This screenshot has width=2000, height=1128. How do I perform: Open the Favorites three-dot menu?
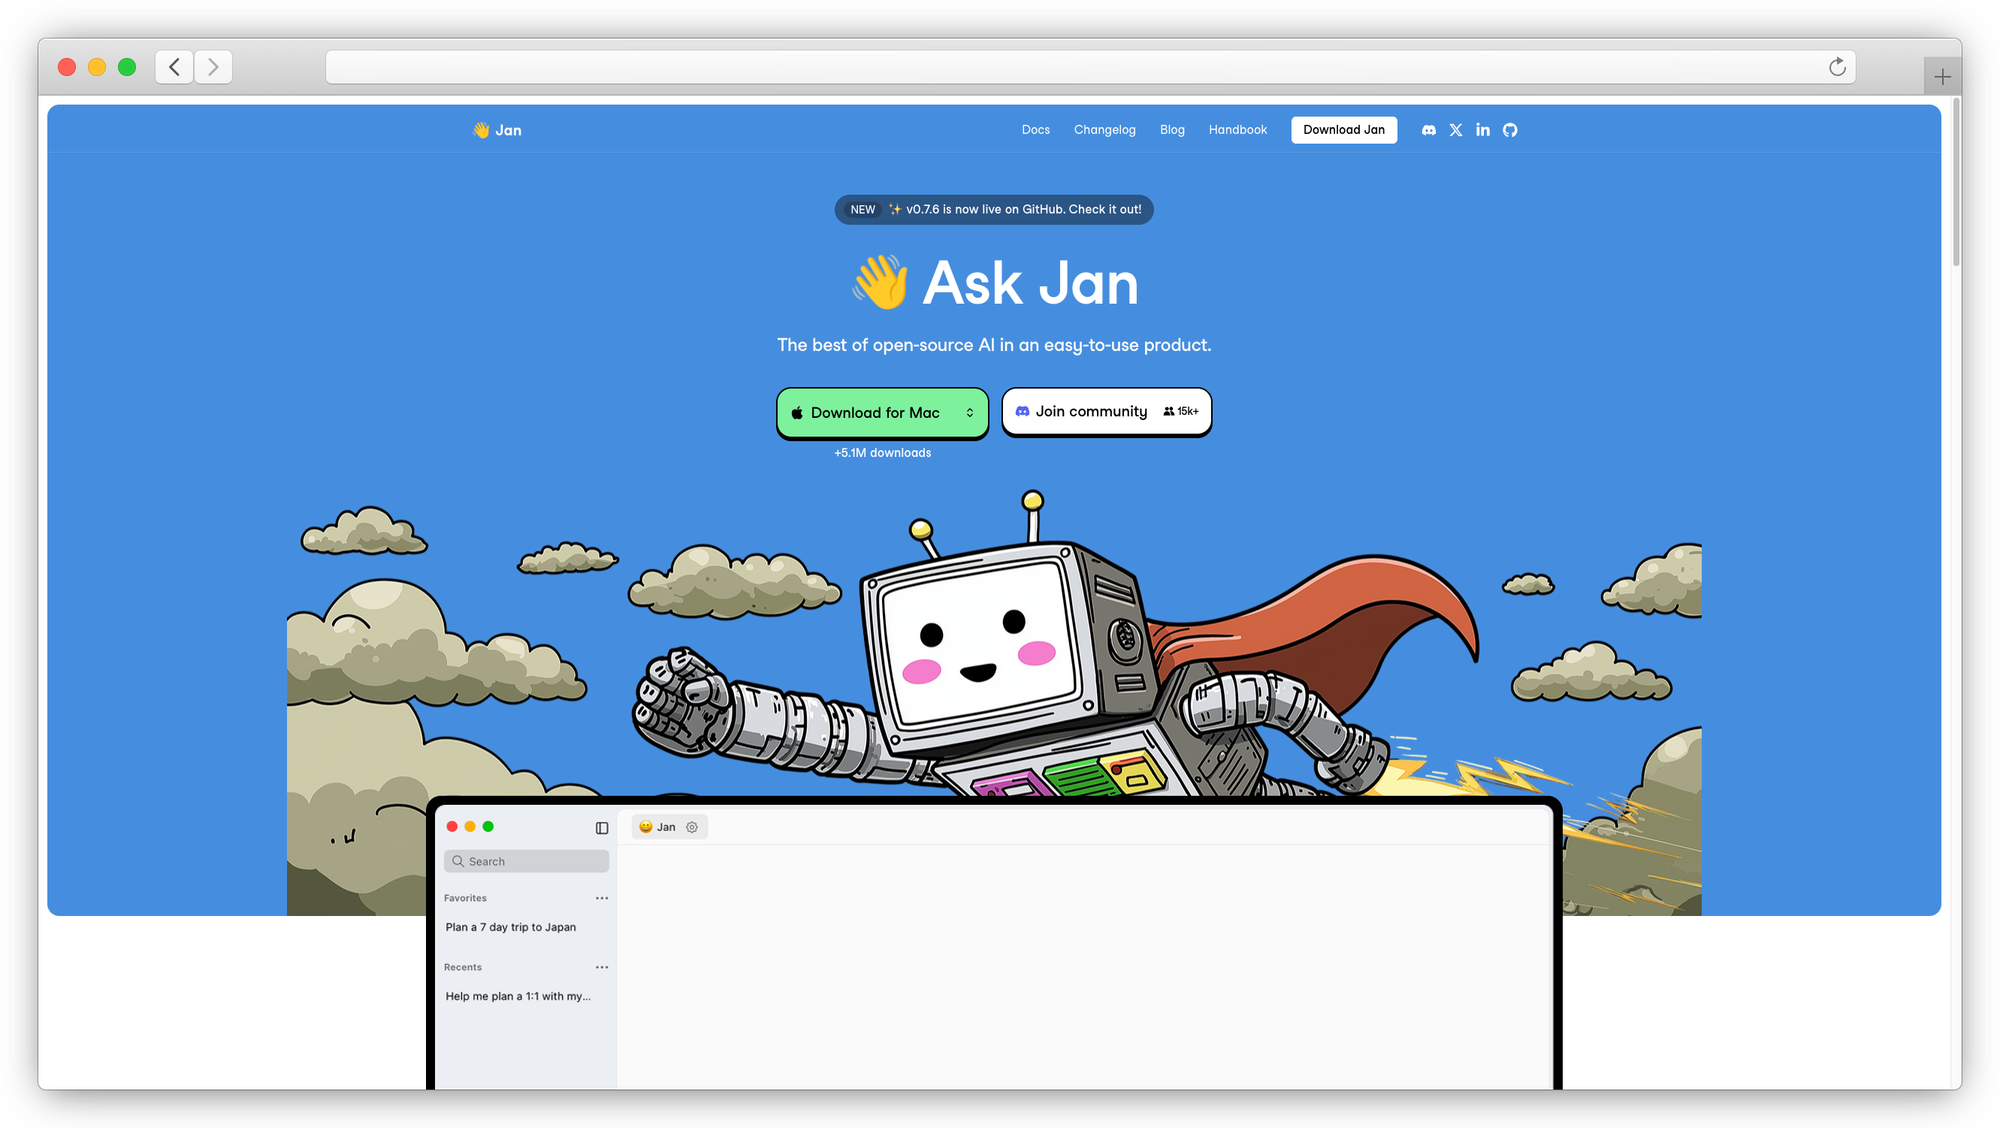[602, 898]
